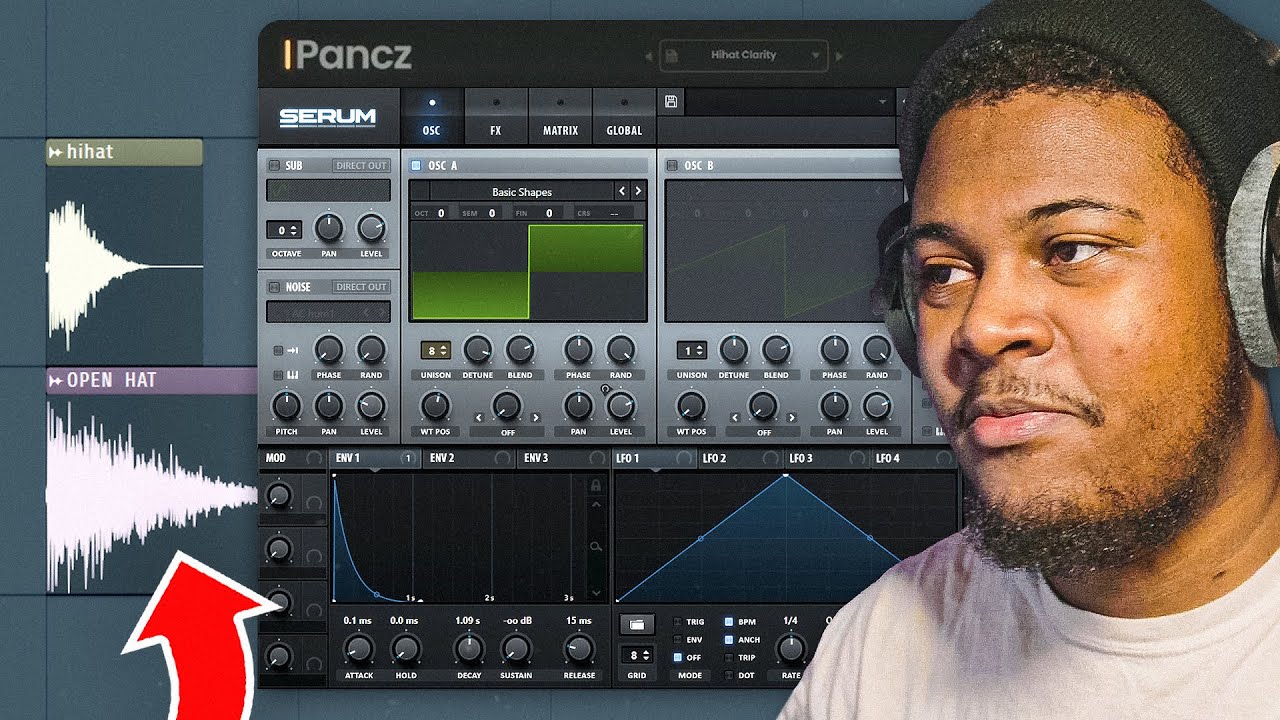The width and height of the screenshot is (1280, 720).
Task: Click the up chevron in envelope display
Action: pos(597,505)
